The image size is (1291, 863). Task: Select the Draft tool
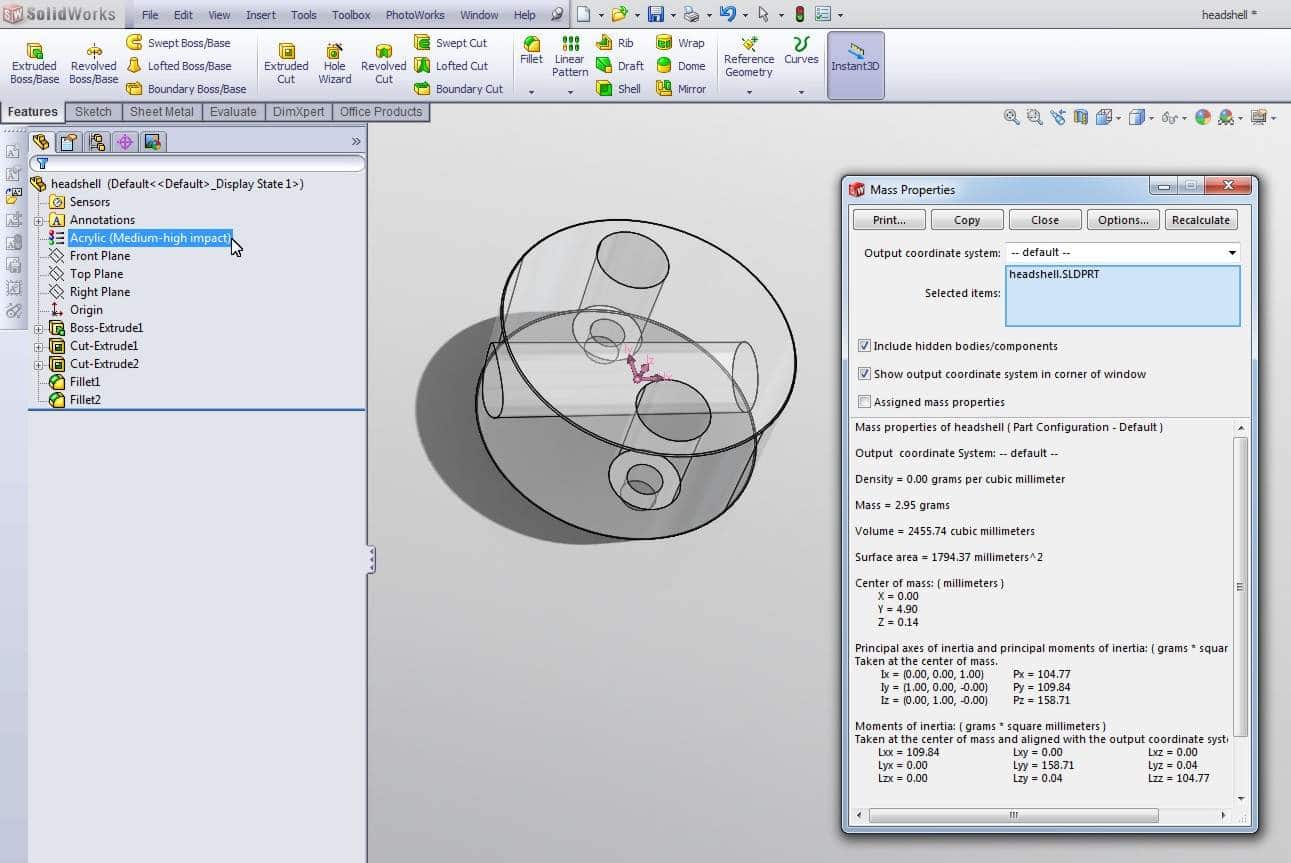[x=620, y=66]
